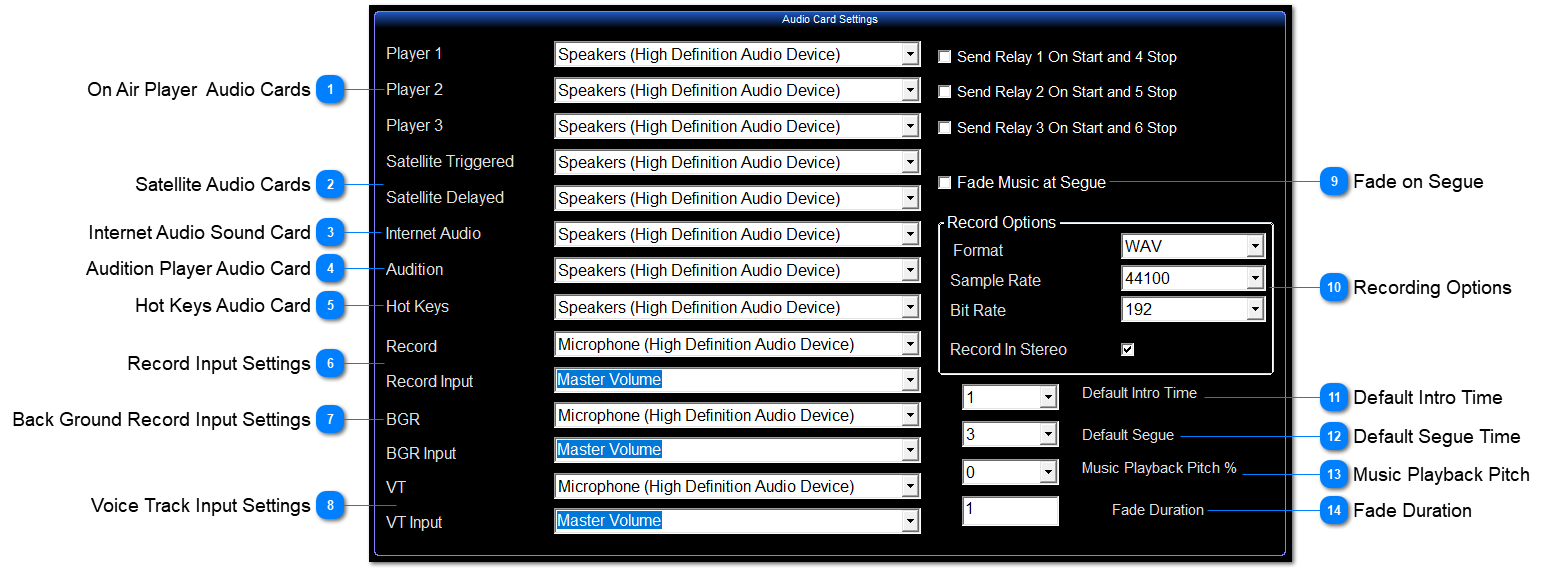Click the Default Intro Time label in dialog
The height and width of the screenshot is (571, 1546).
(x=1139, y=393)
